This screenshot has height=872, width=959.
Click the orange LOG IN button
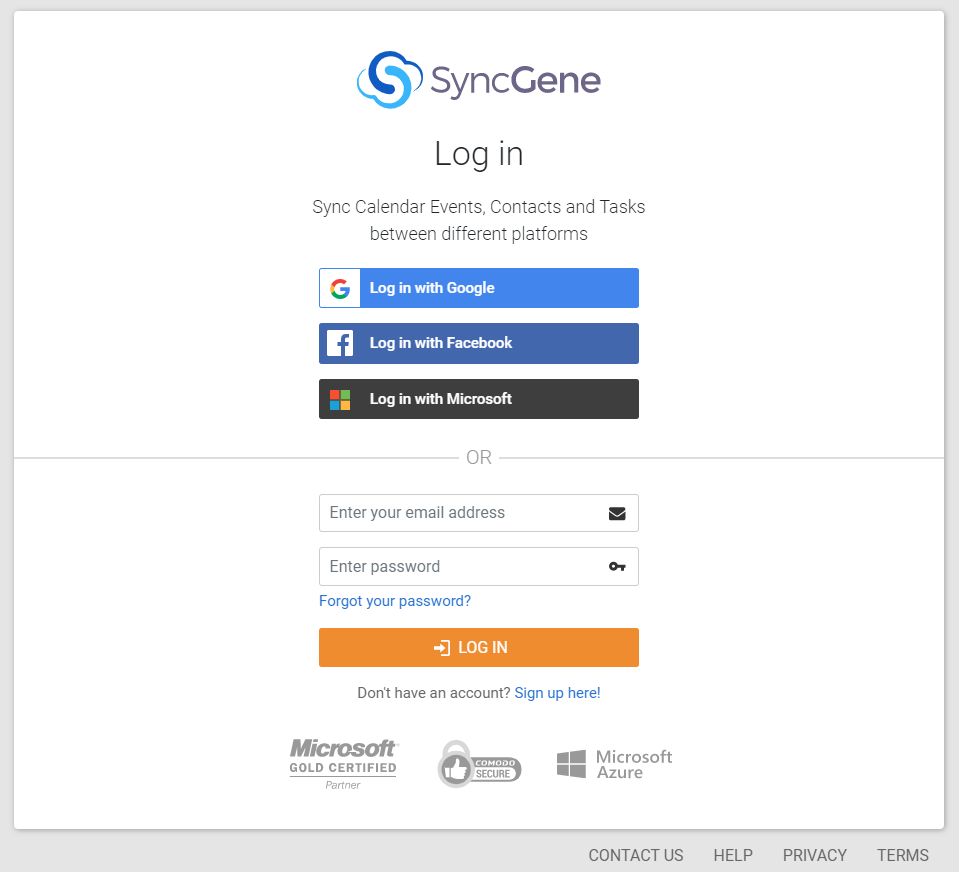(x=479, y=648)
